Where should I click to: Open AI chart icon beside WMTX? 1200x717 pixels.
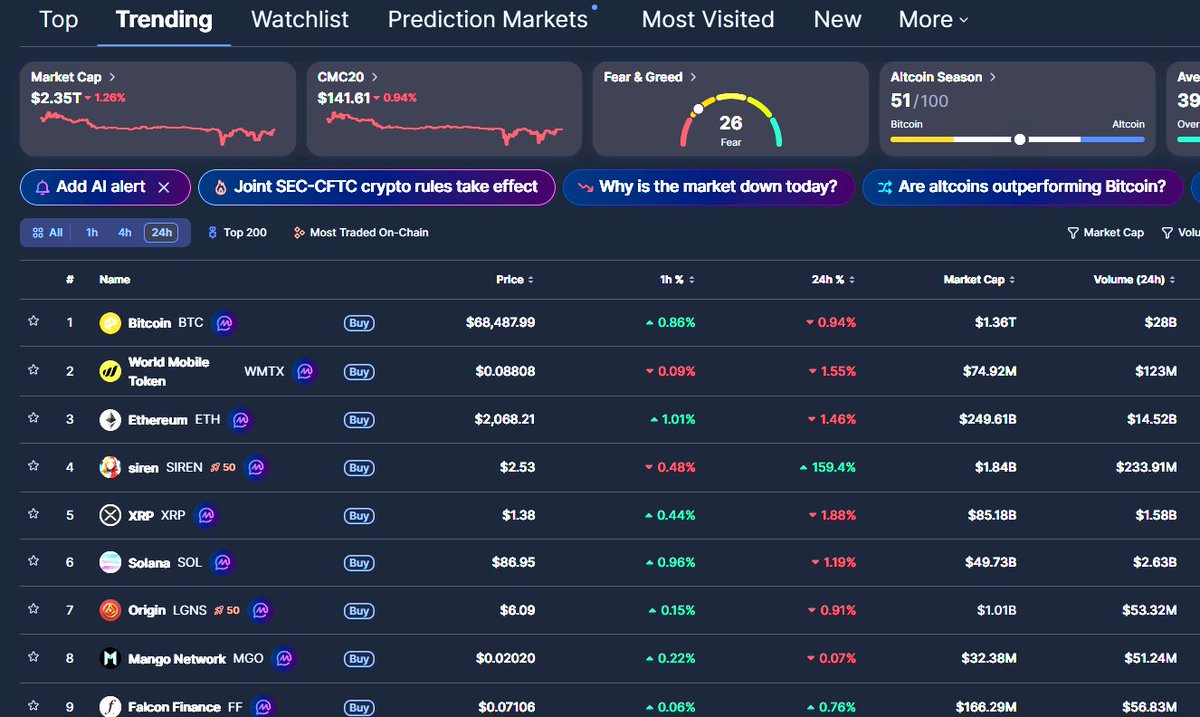(x=305, y=371)
